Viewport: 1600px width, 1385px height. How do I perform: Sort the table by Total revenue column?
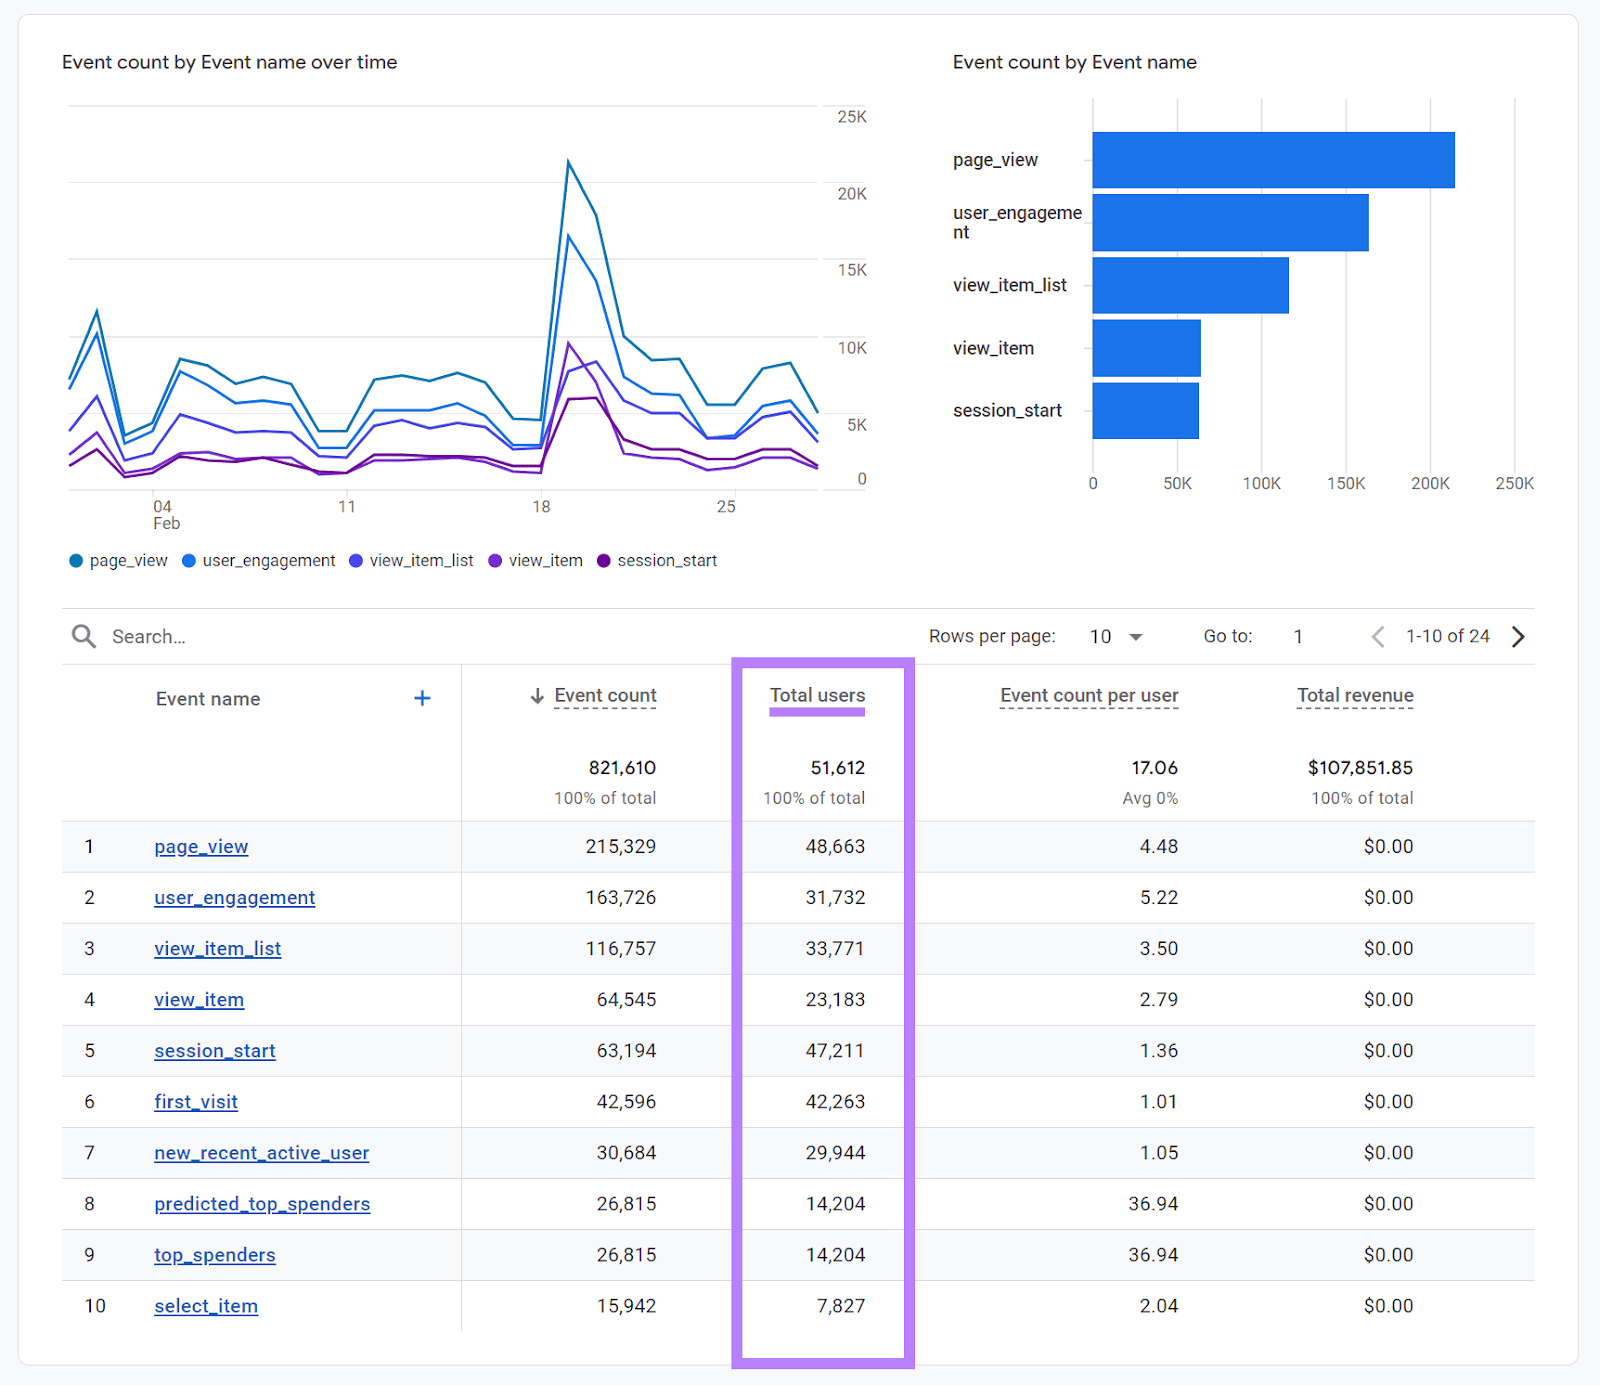[1355, 695]
